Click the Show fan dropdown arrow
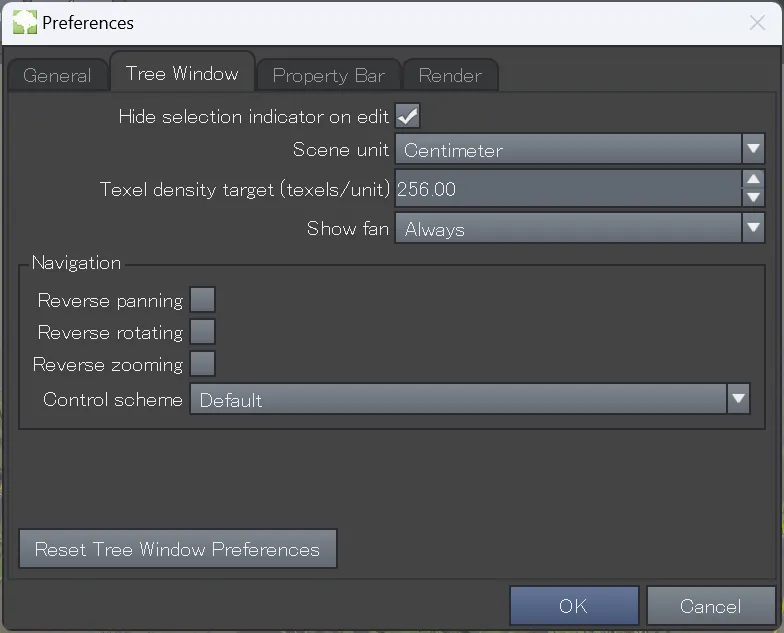 click(753, 228)
